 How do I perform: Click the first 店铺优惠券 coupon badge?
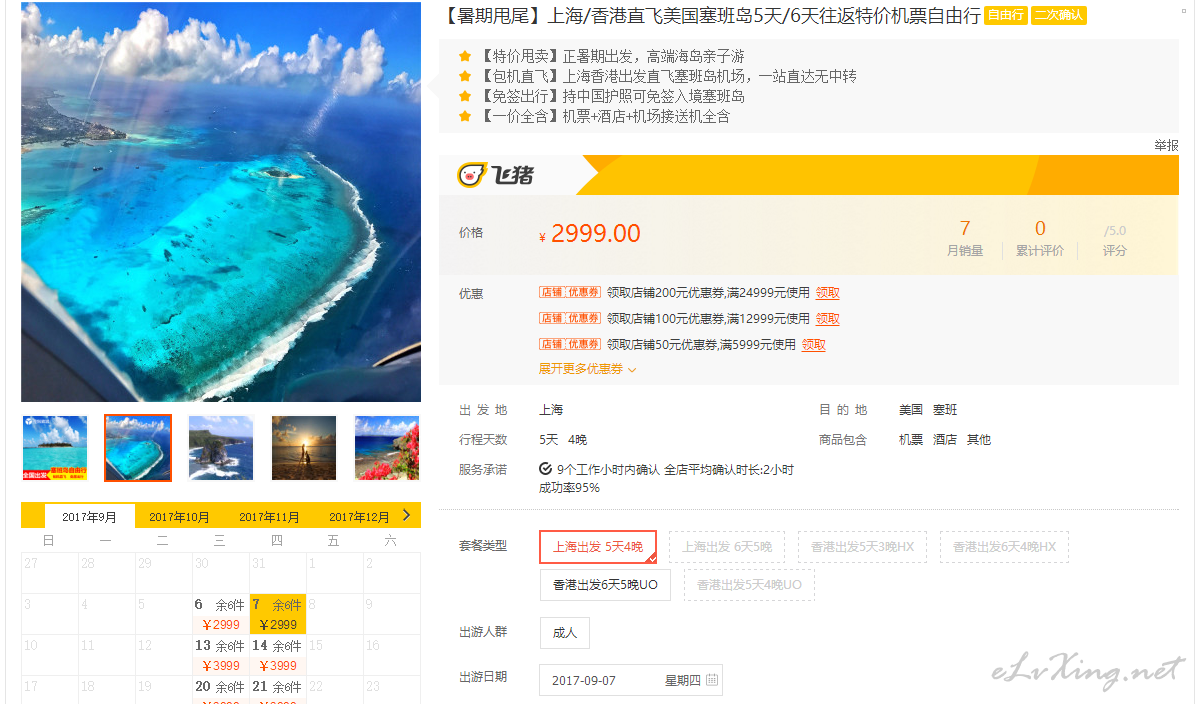click(570, 292)
